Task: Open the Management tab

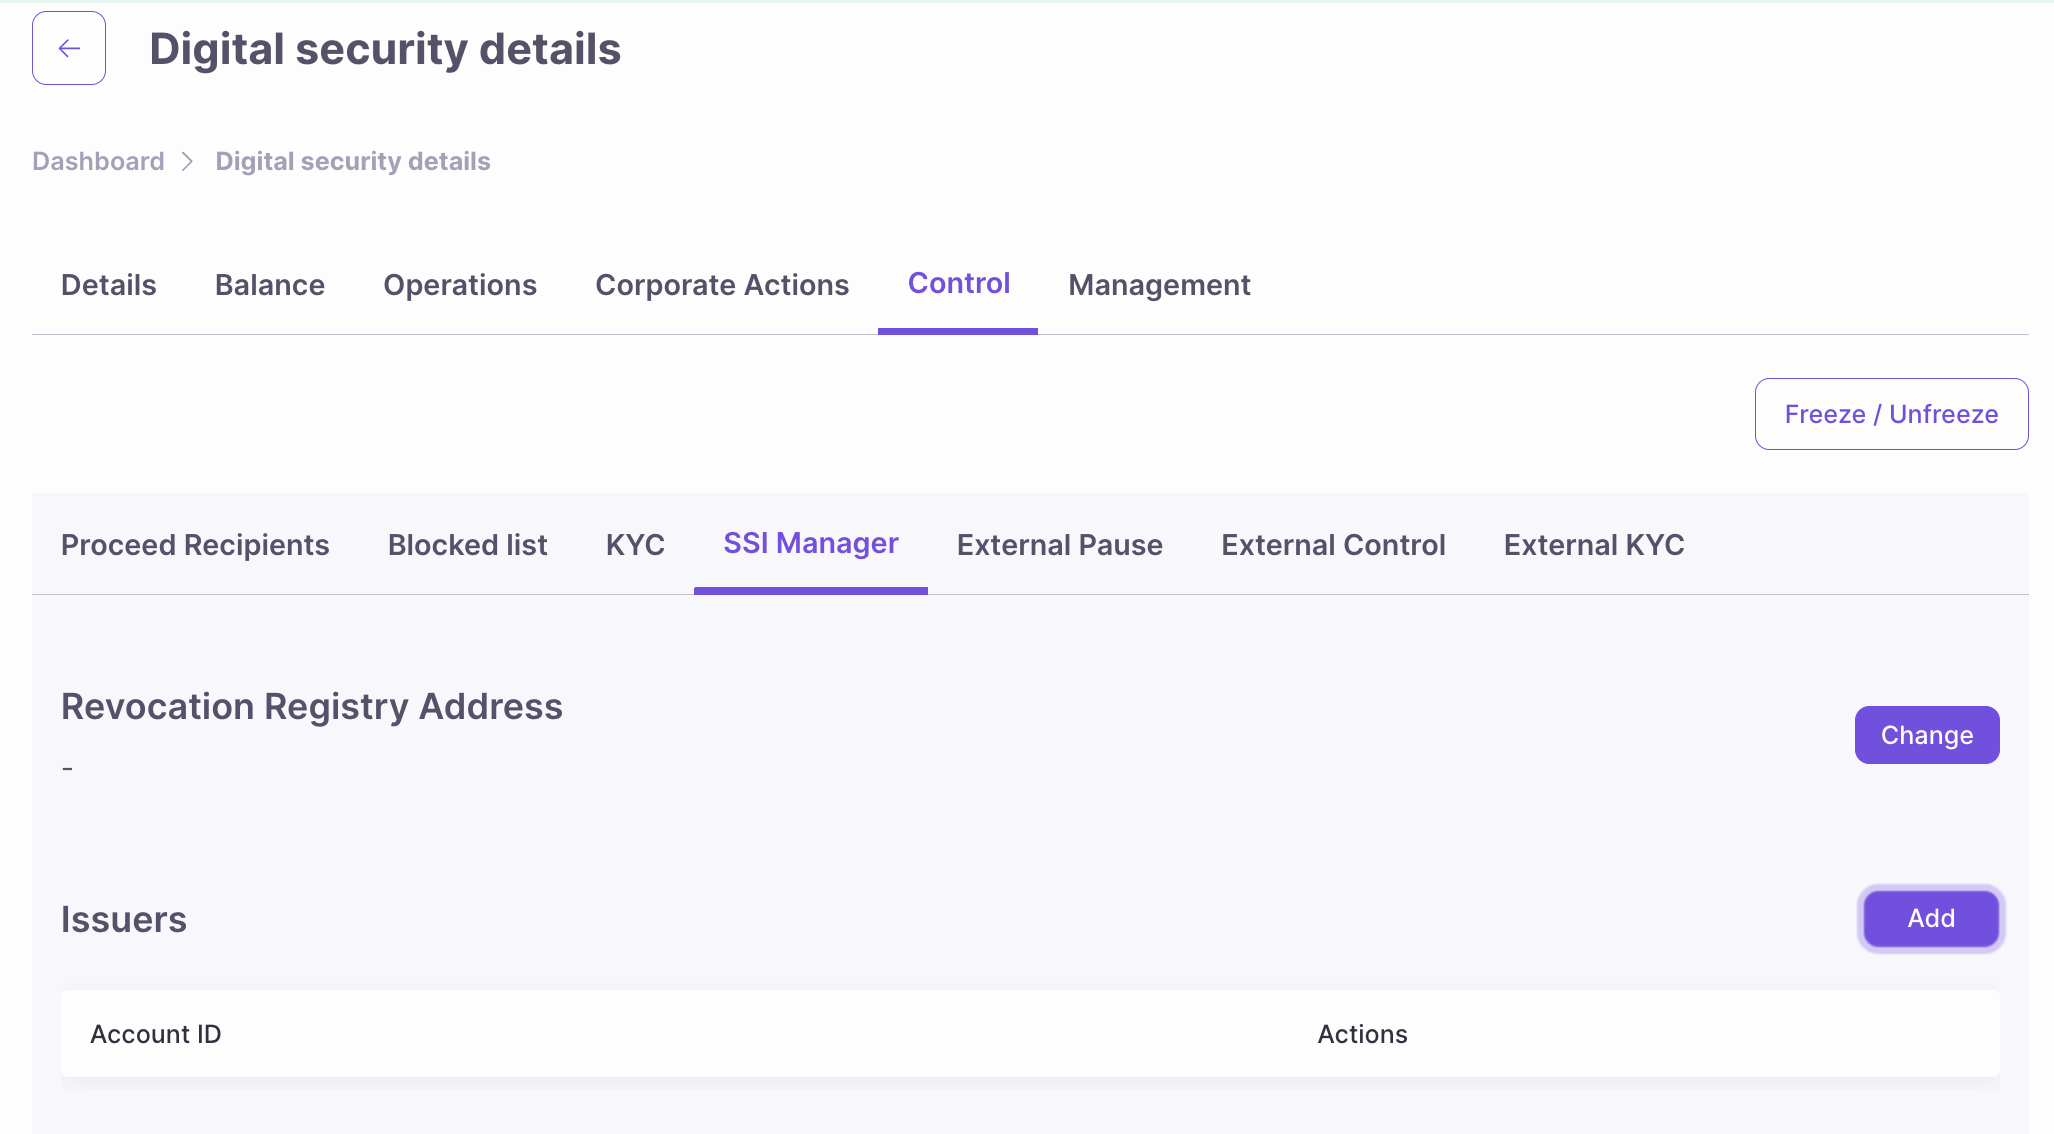Action: 1159,285
